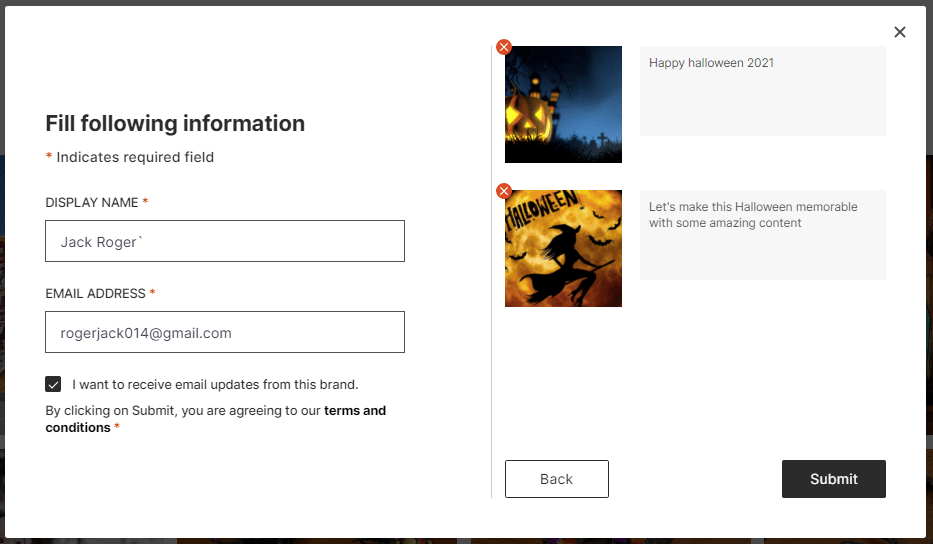This screenshot has width=933, height=544.
Task: Focus the Email Address input field
Action: coord(225,332)
